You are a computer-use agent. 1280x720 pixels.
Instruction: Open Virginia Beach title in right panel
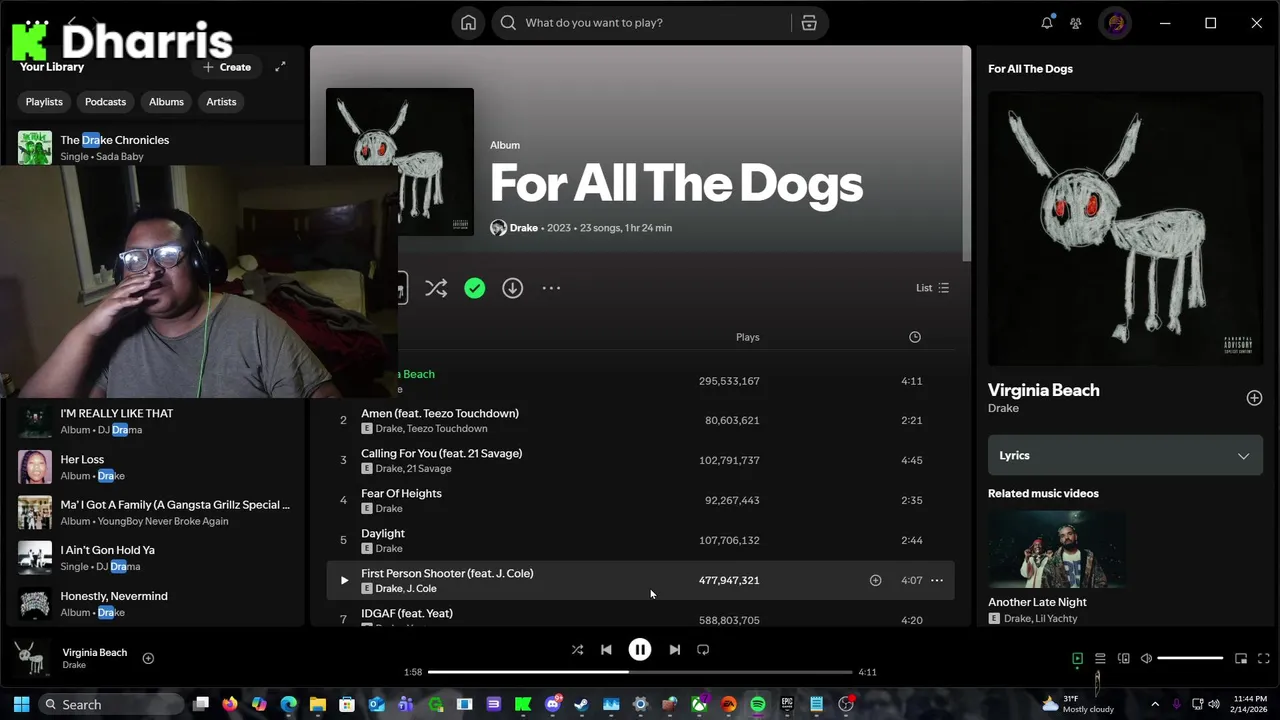1043,390
